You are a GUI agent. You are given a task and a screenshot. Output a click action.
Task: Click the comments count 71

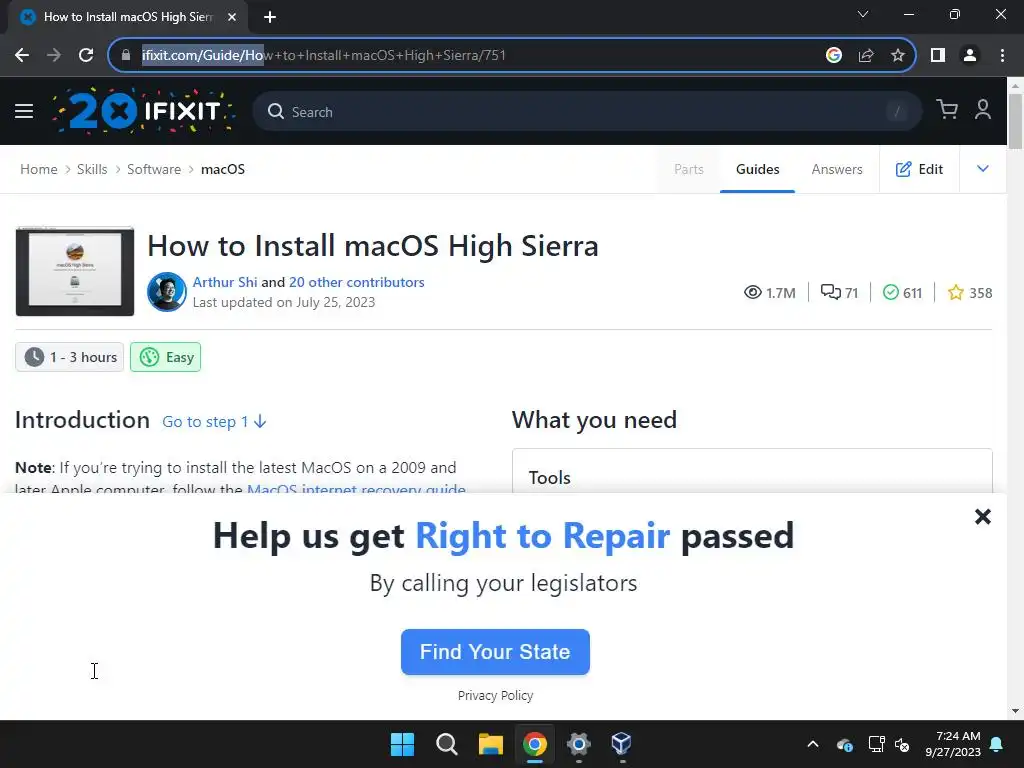(x=839, y=293)
